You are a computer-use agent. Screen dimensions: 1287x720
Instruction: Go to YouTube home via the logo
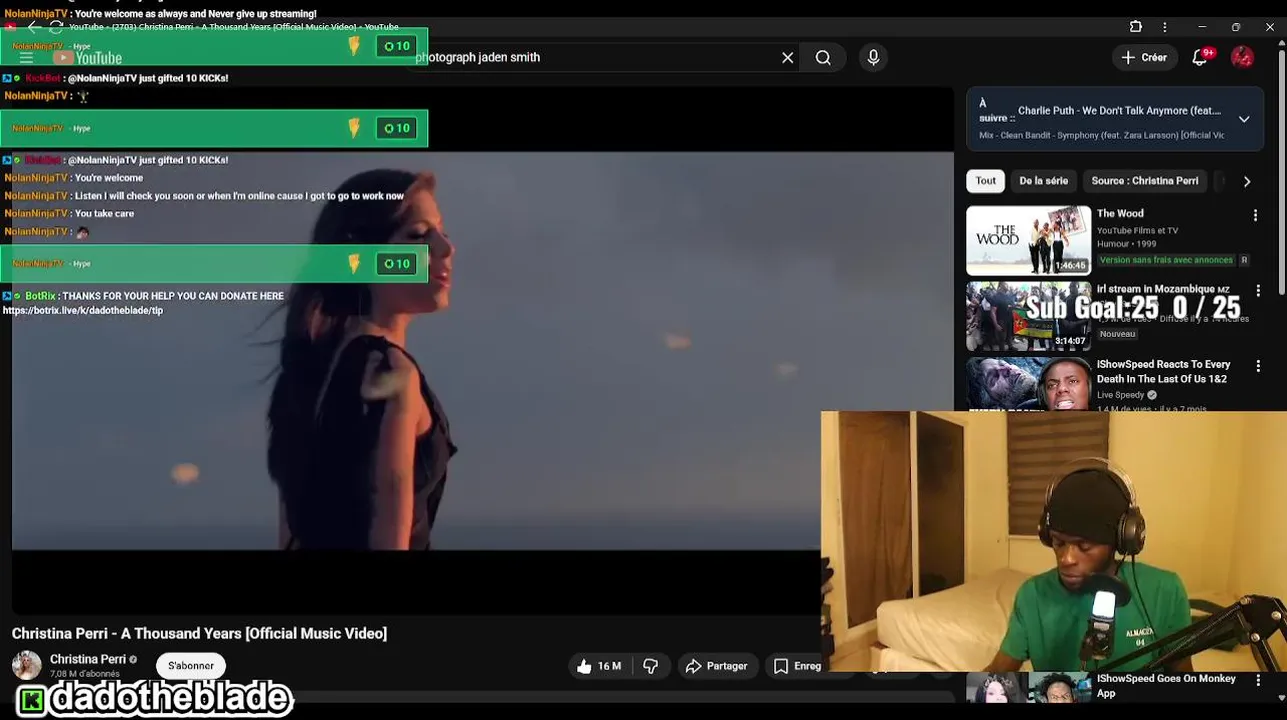click(88, 58)
